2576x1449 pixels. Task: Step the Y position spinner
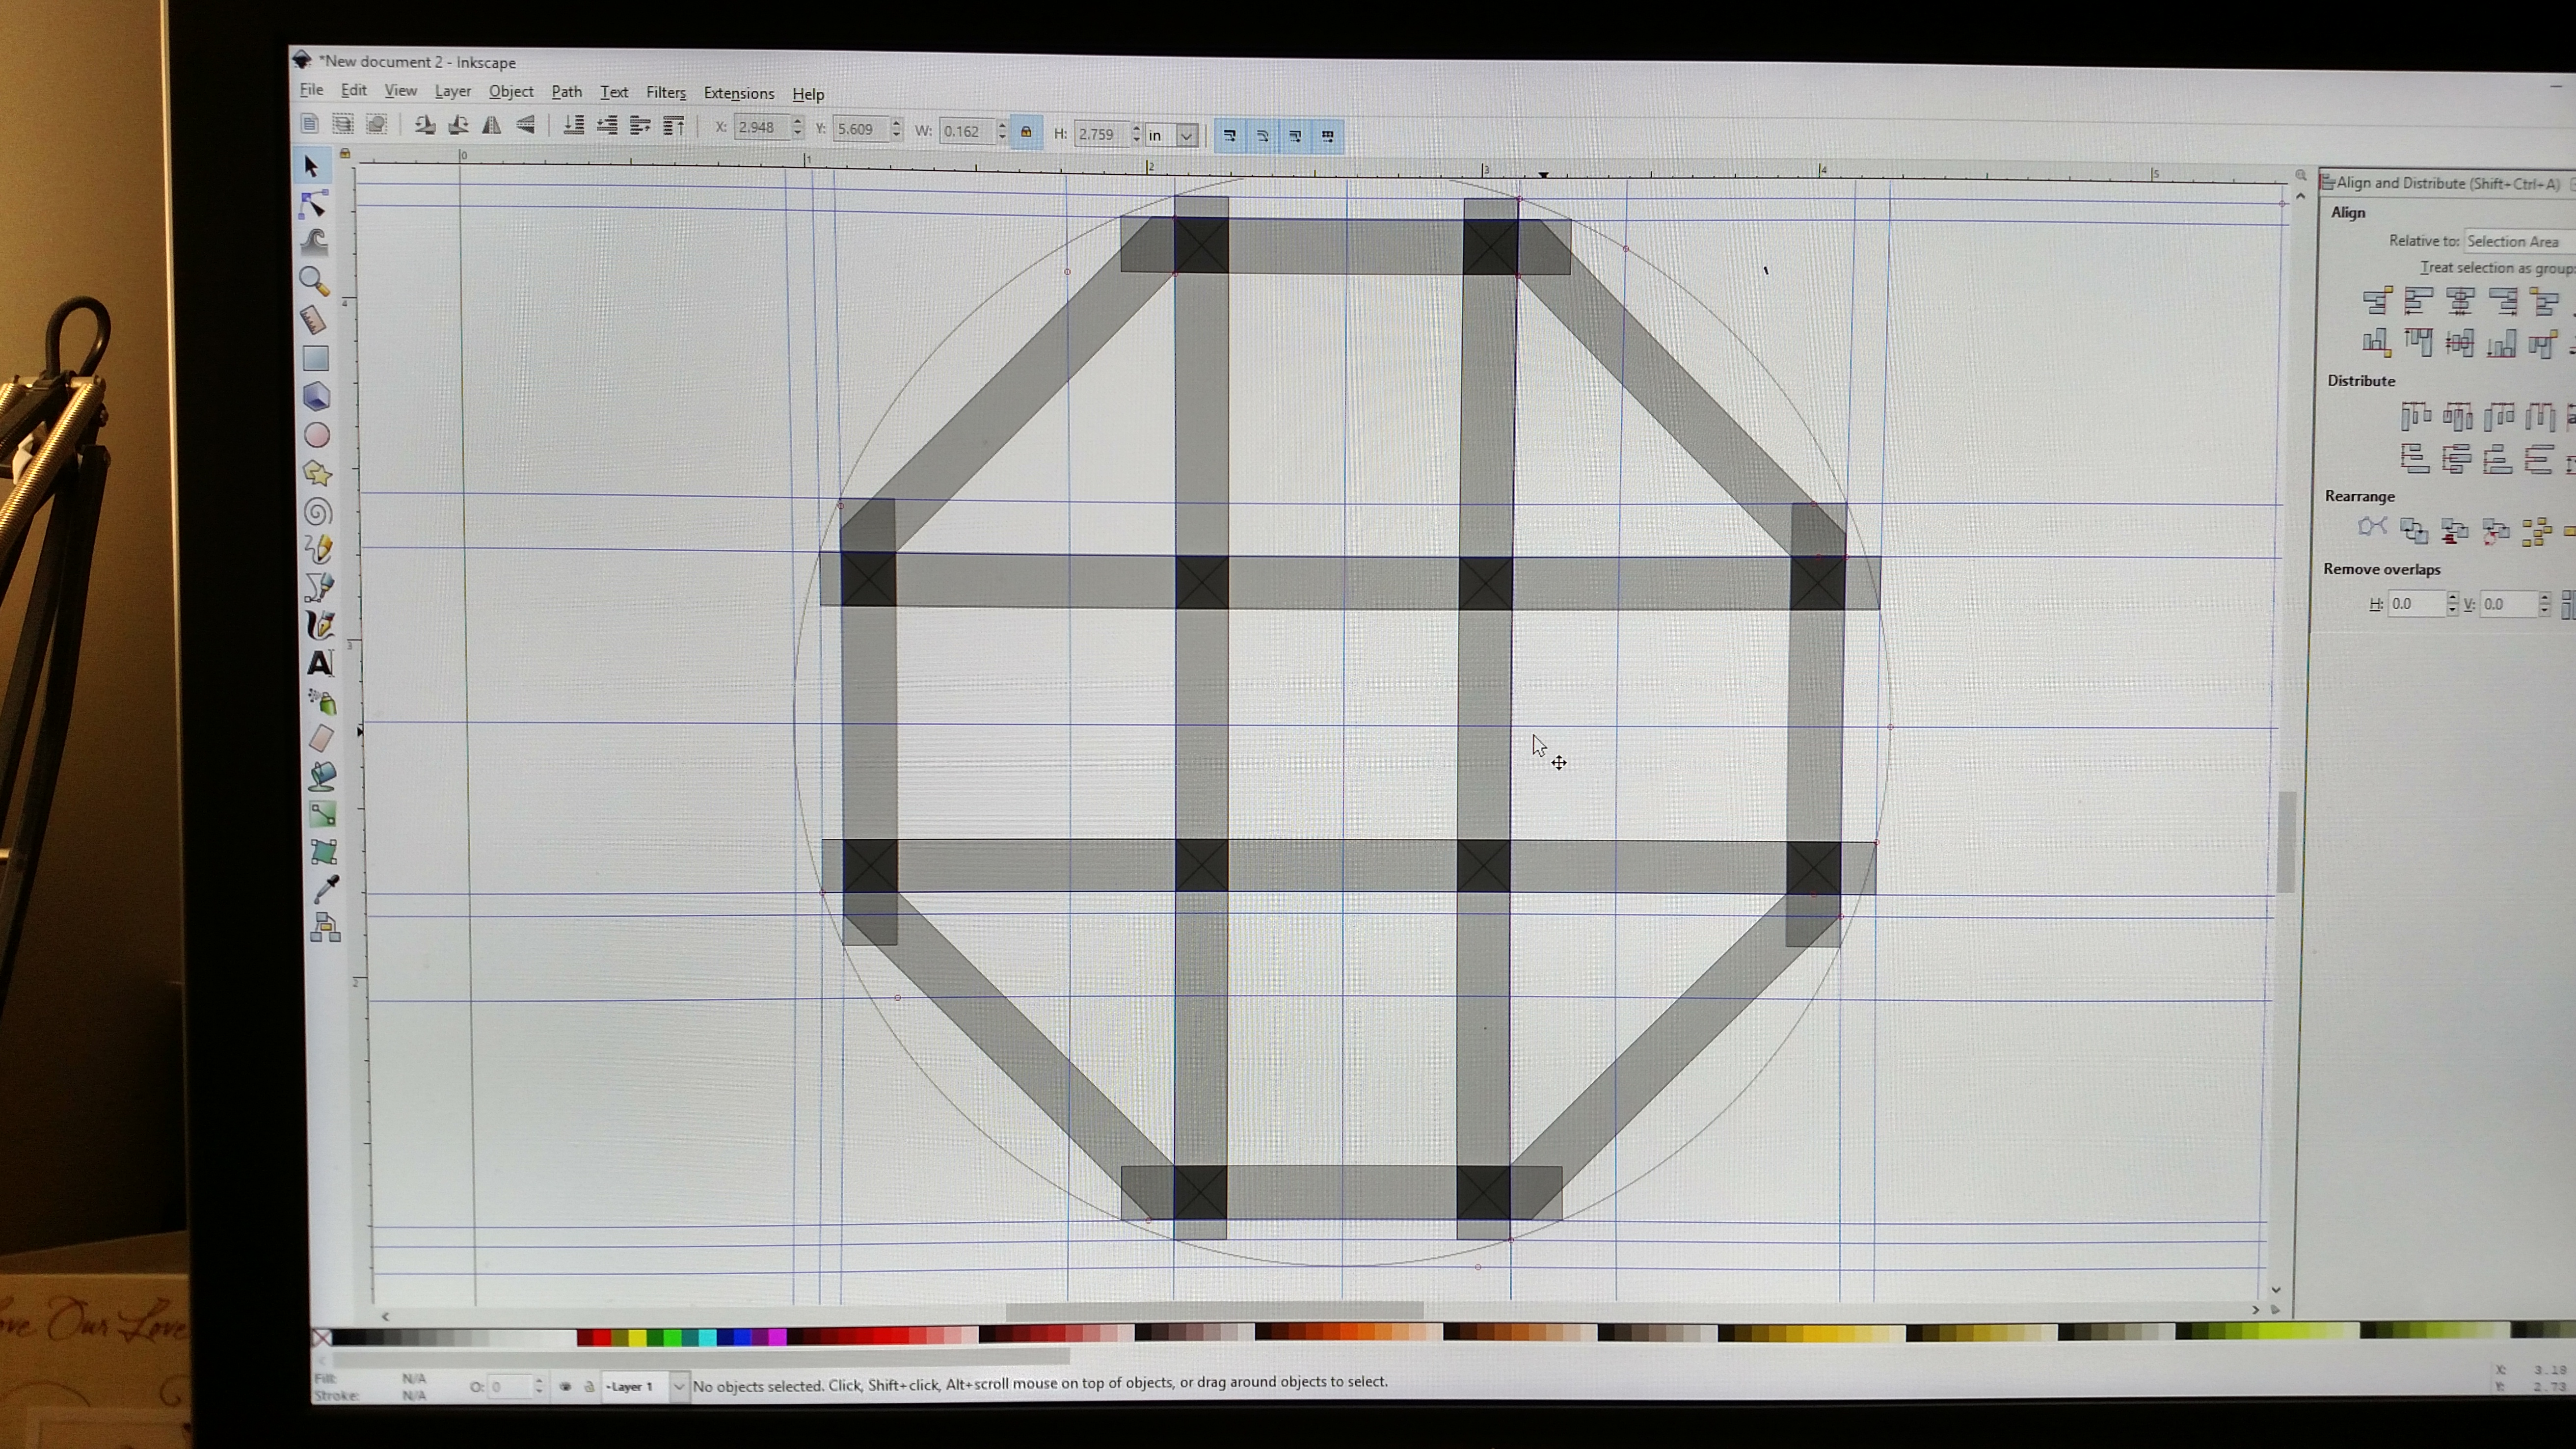pyautogui.click(x=896, y=129)
